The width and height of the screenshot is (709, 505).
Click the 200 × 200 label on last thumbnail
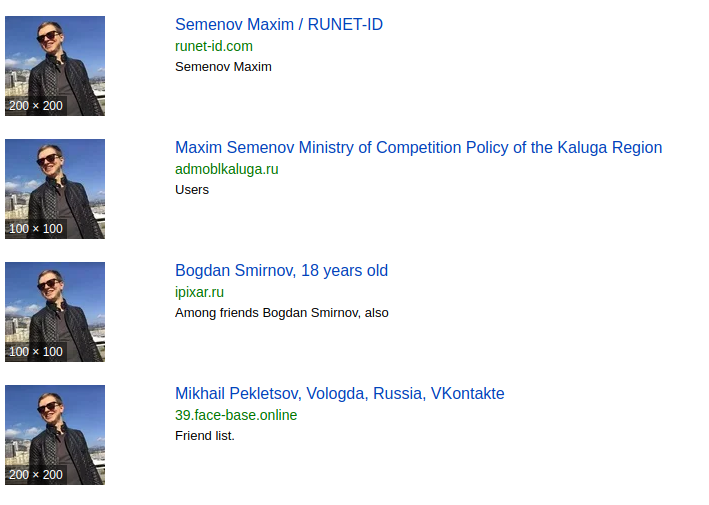36,475
